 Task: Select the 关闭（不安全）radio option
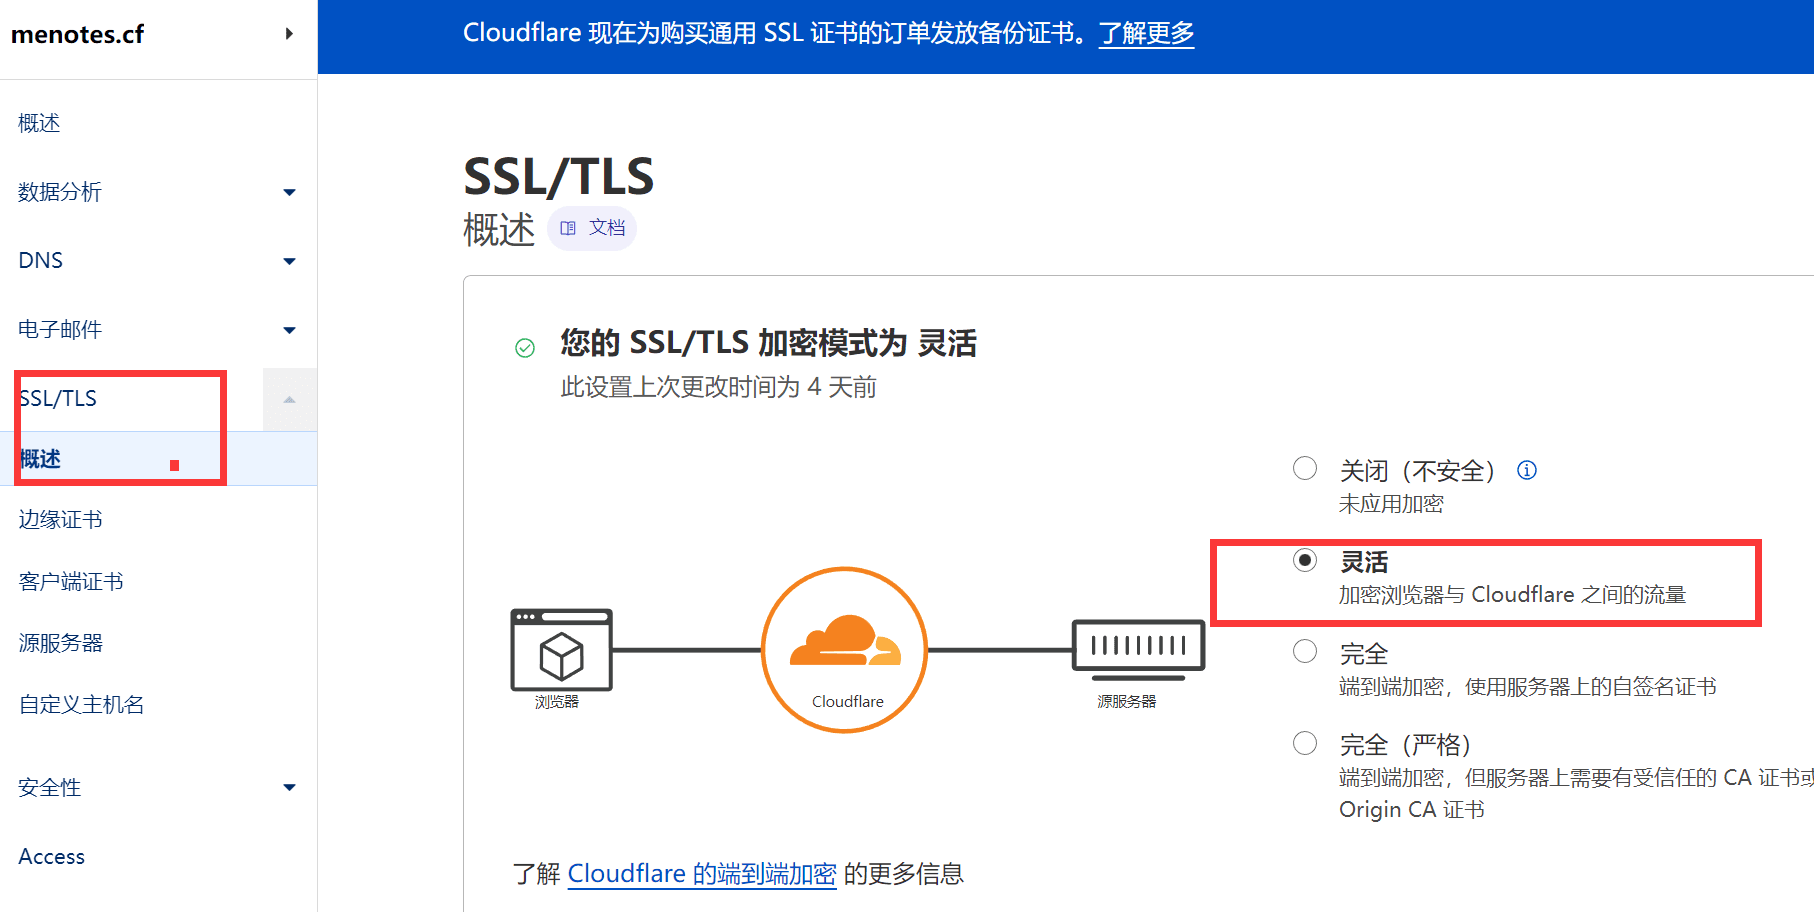(x=1305, y=468)
